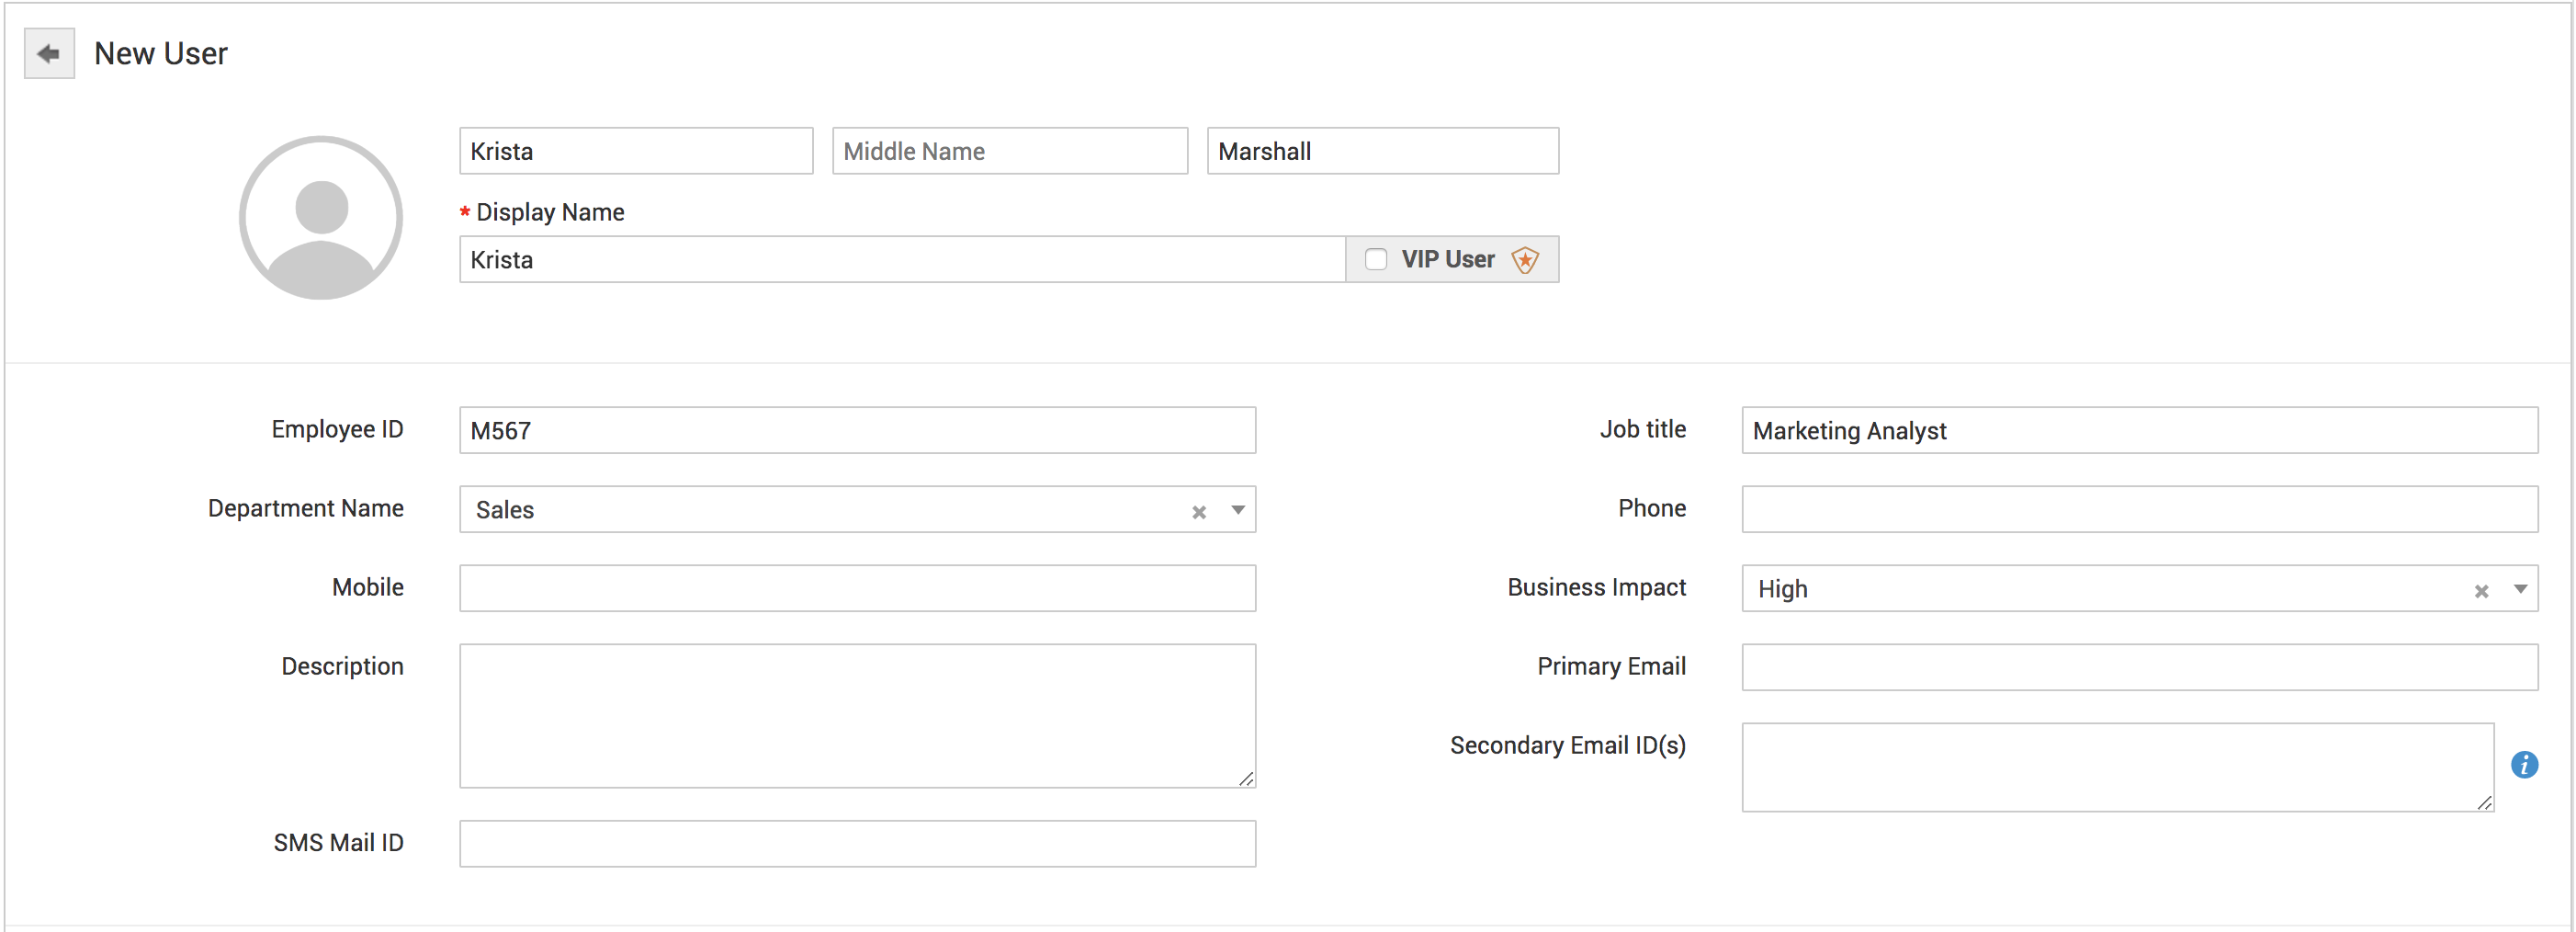This screenshot has height=932, width=2576.
Task: Click the user avatar placeholder image
Action: click(321, 218)
